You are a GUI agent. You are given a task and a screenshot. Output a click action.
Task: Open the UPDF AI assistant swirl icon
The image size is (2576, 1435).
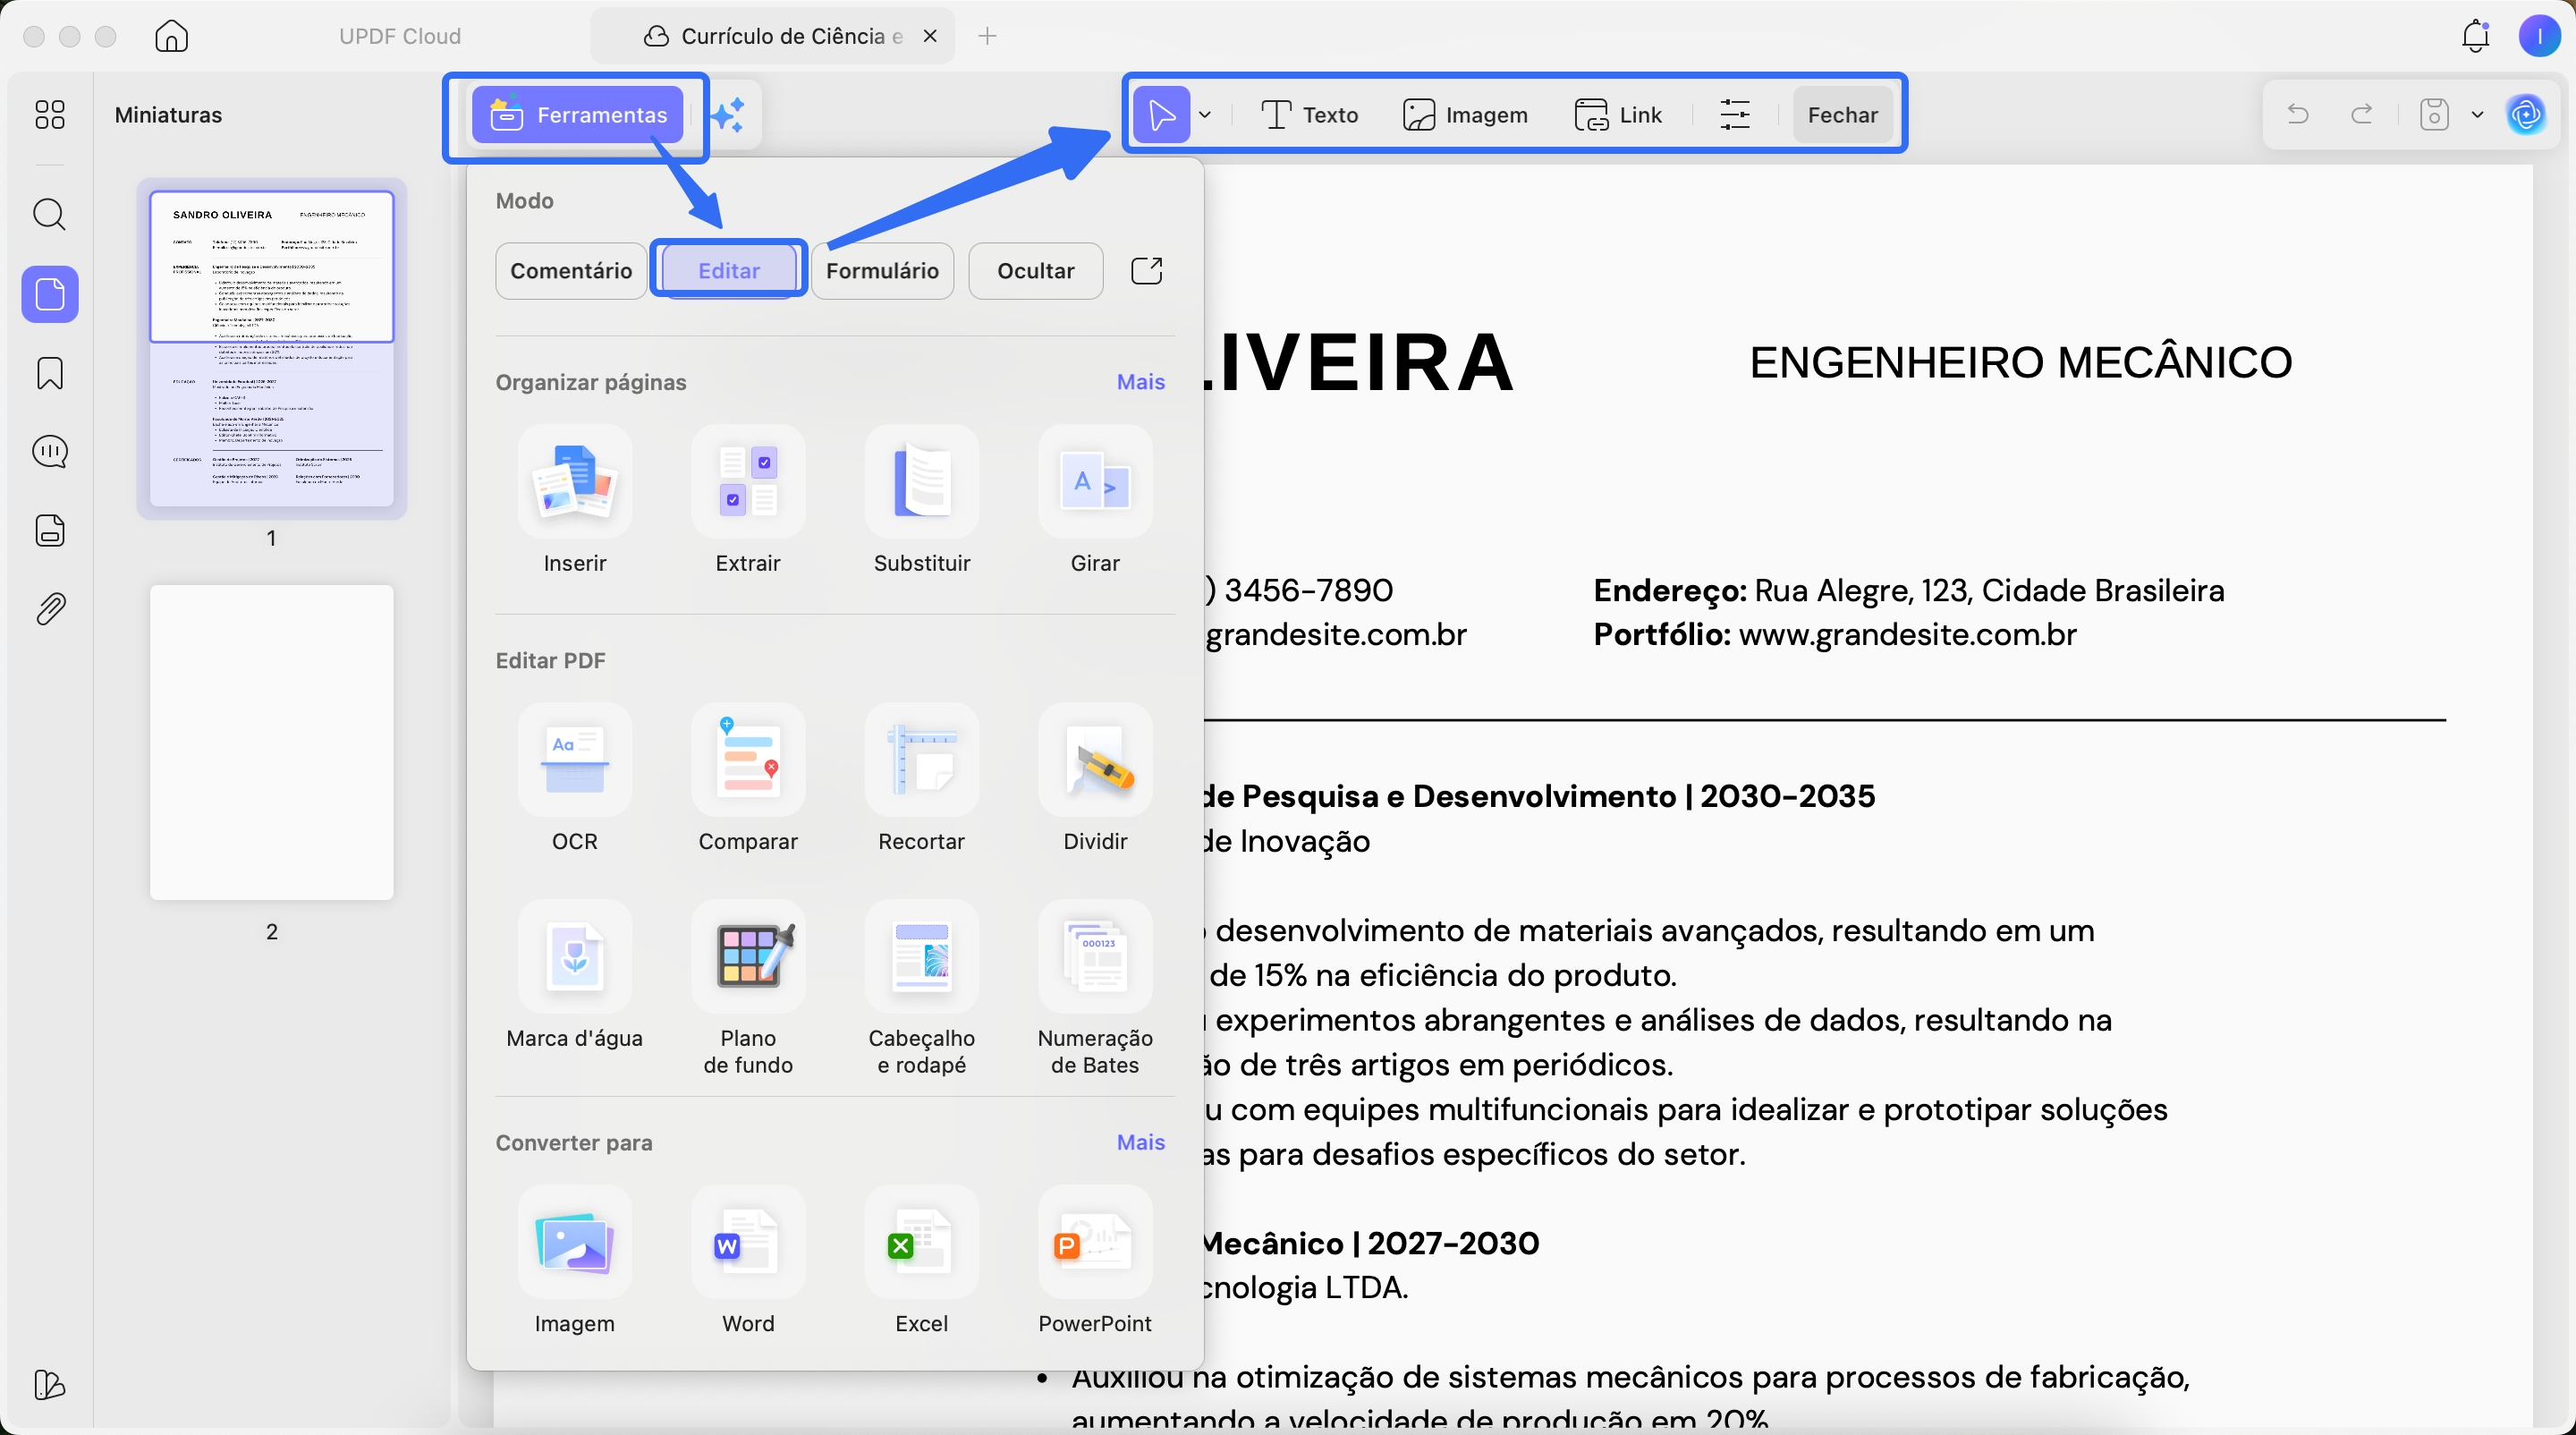(x=2526, y=115)
